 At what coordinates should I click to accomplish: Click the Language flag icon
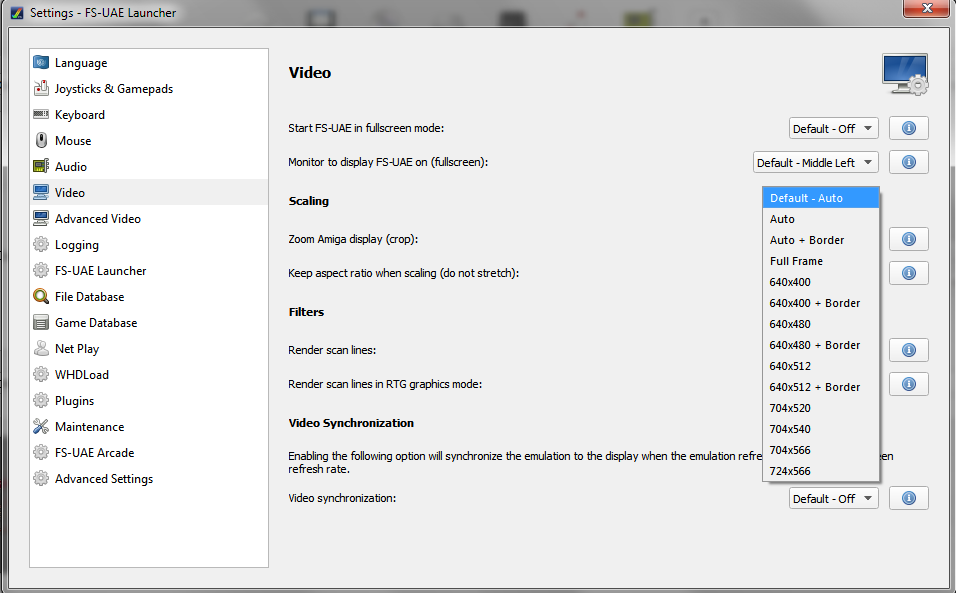[41, 63]
